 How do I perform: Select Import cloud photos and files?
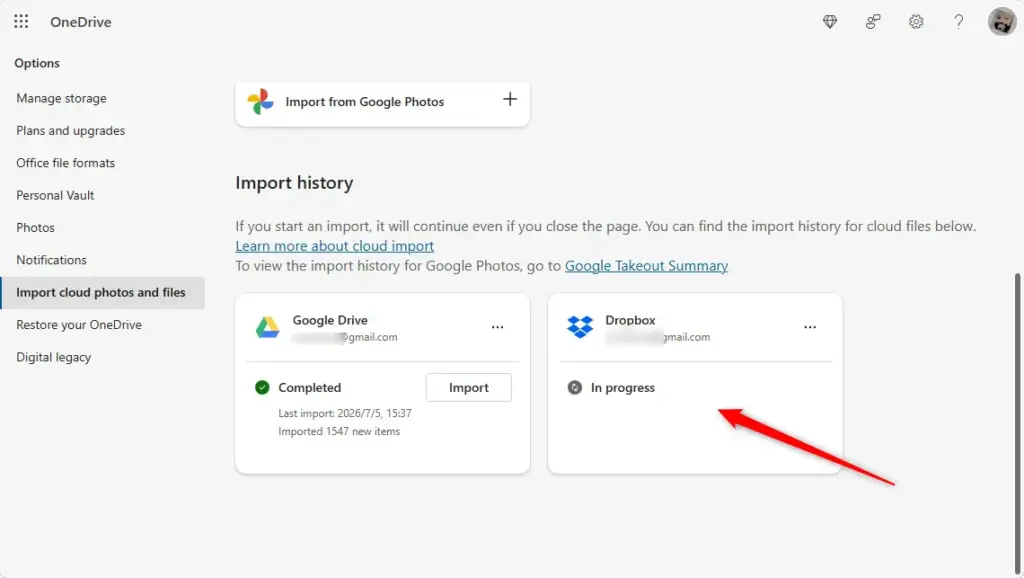(103, 293)
